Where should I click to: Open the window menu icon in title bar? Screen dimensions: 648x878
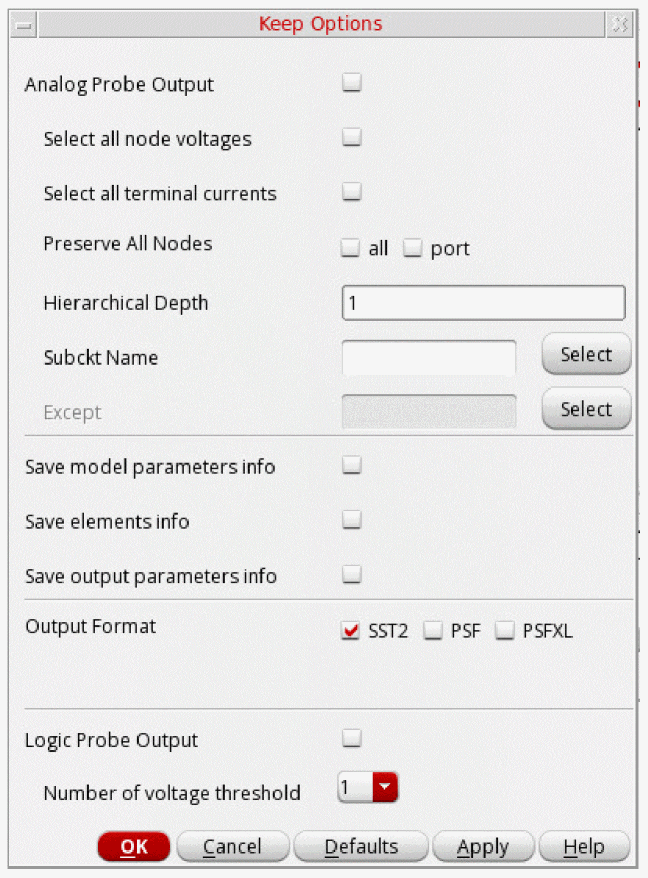coord(25,25)
